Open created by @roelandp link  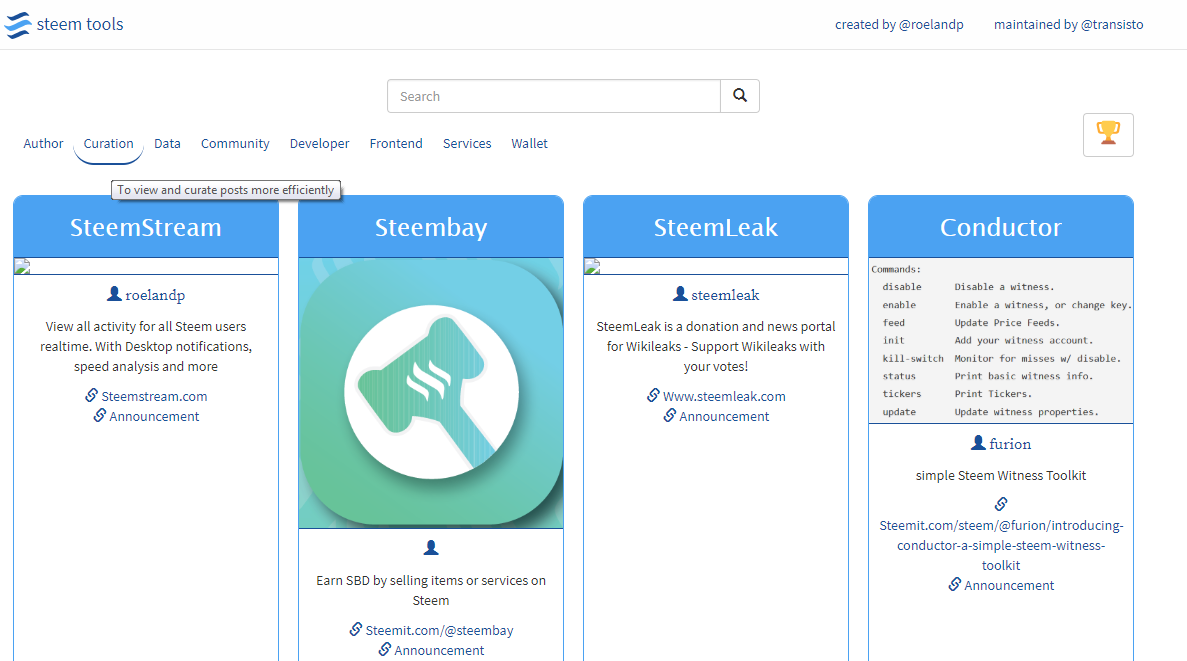coord(899,25)
